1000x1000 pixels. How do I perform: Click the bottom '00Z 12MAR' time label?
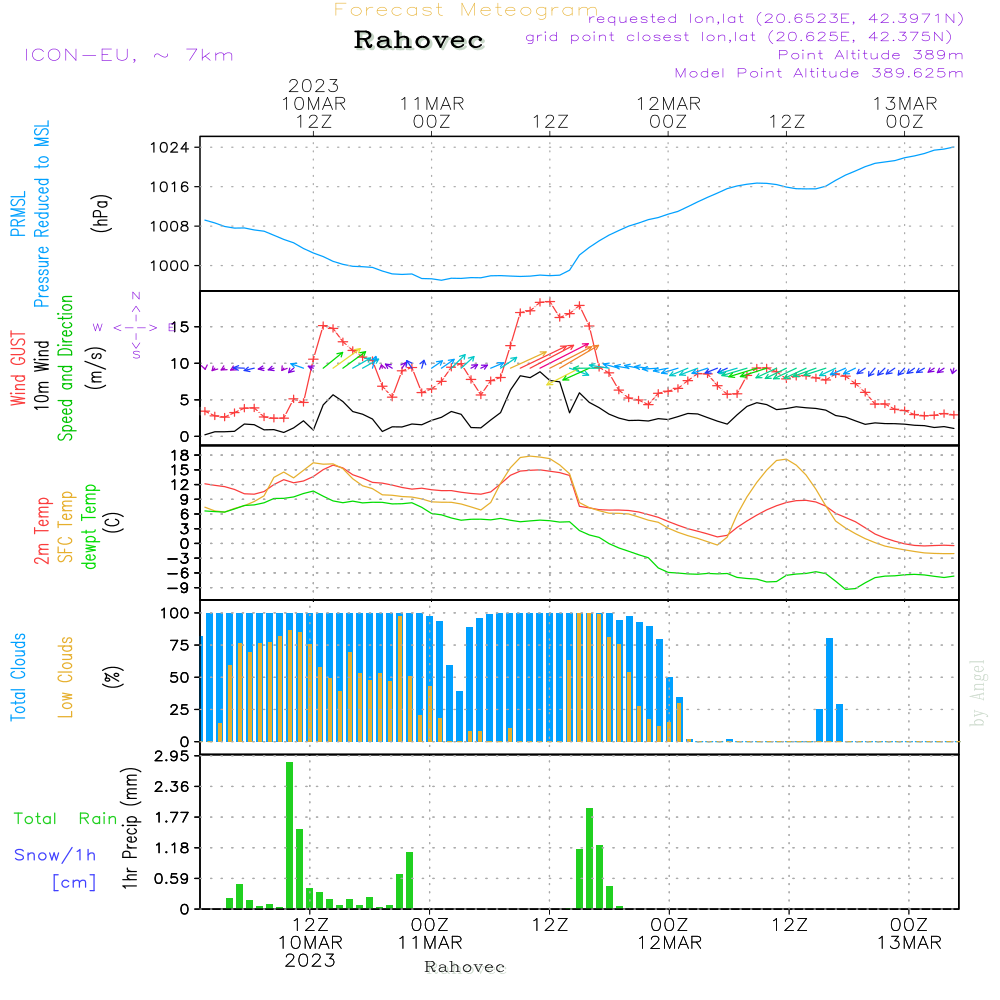click(670, 934)
